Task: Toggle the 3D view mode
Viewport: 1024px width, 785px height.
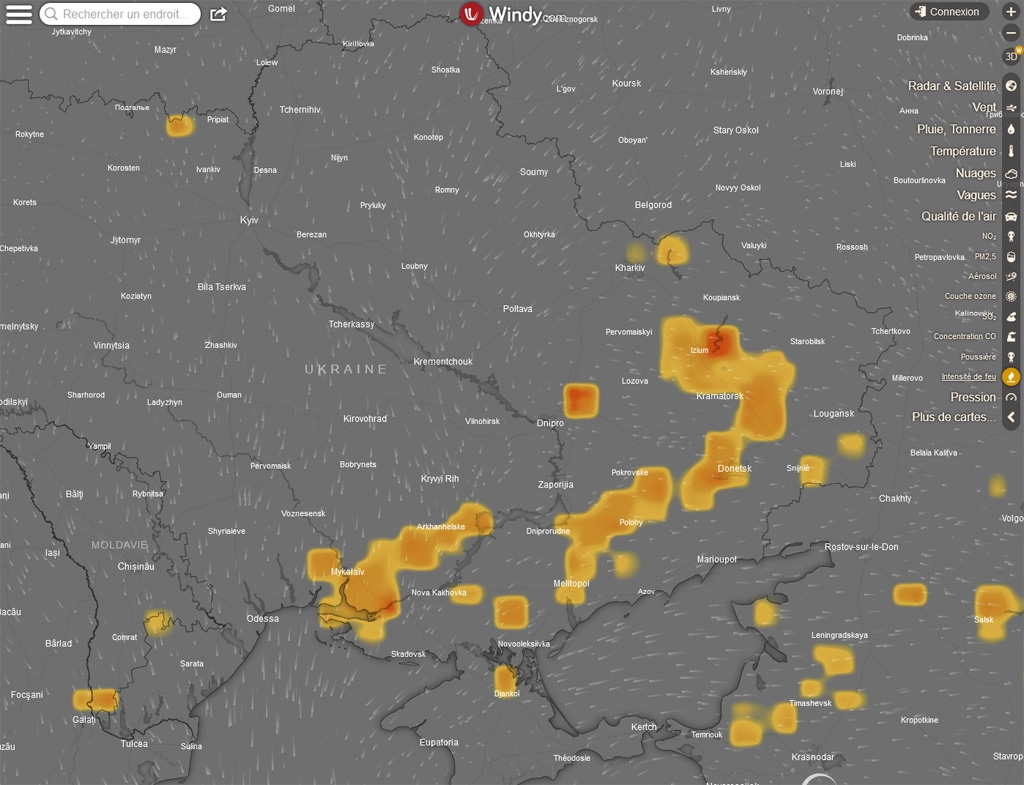Action: pyautogui.click(x=1011, y=56)
